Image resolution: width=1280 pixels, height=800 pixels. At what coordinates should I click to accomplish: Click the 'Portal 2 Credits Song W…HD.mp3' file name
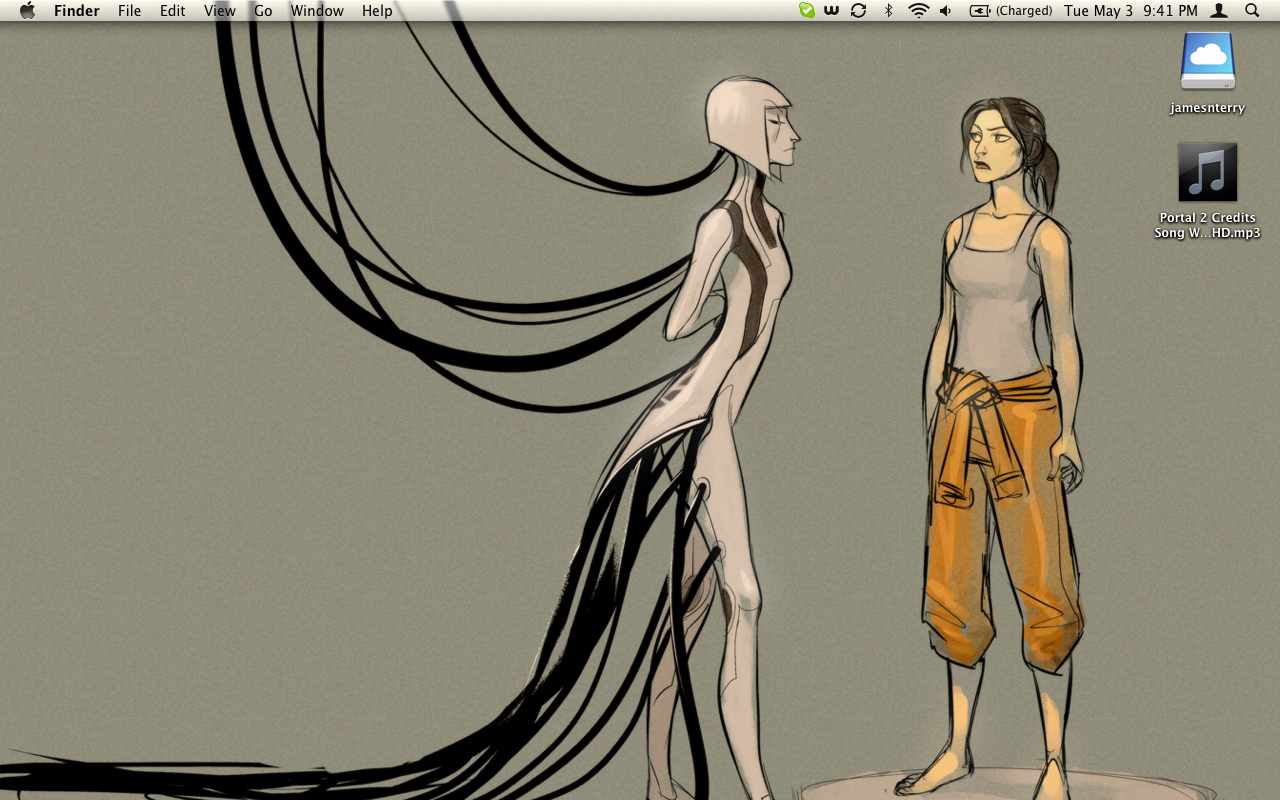coord(1208,225)
